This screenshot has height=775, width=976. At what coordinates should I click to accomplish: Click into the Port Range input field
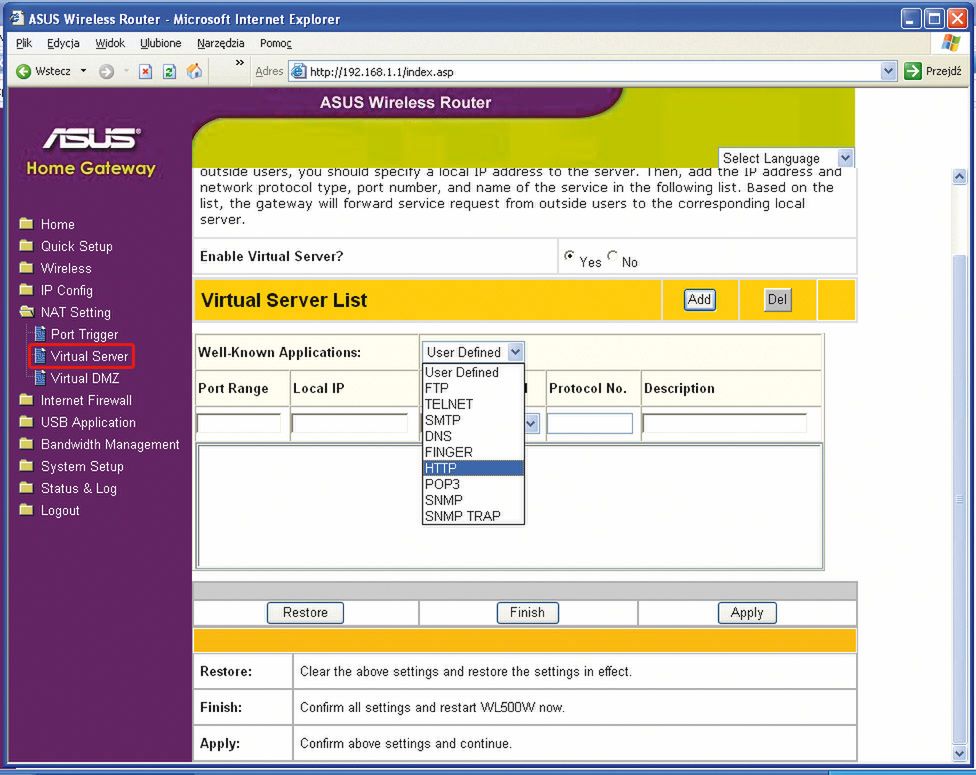[x=238, y=424]
